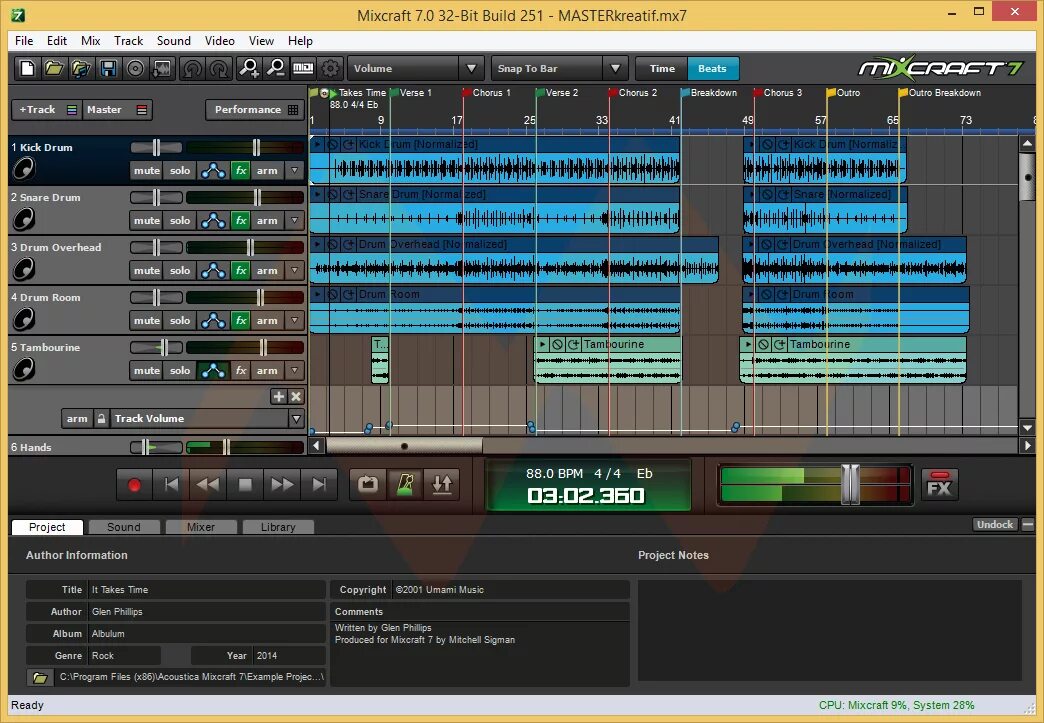This screenshot has width=1044, height=723.
Task: Expand Drum Overhead track options arrow
Action: click(294, 270)
